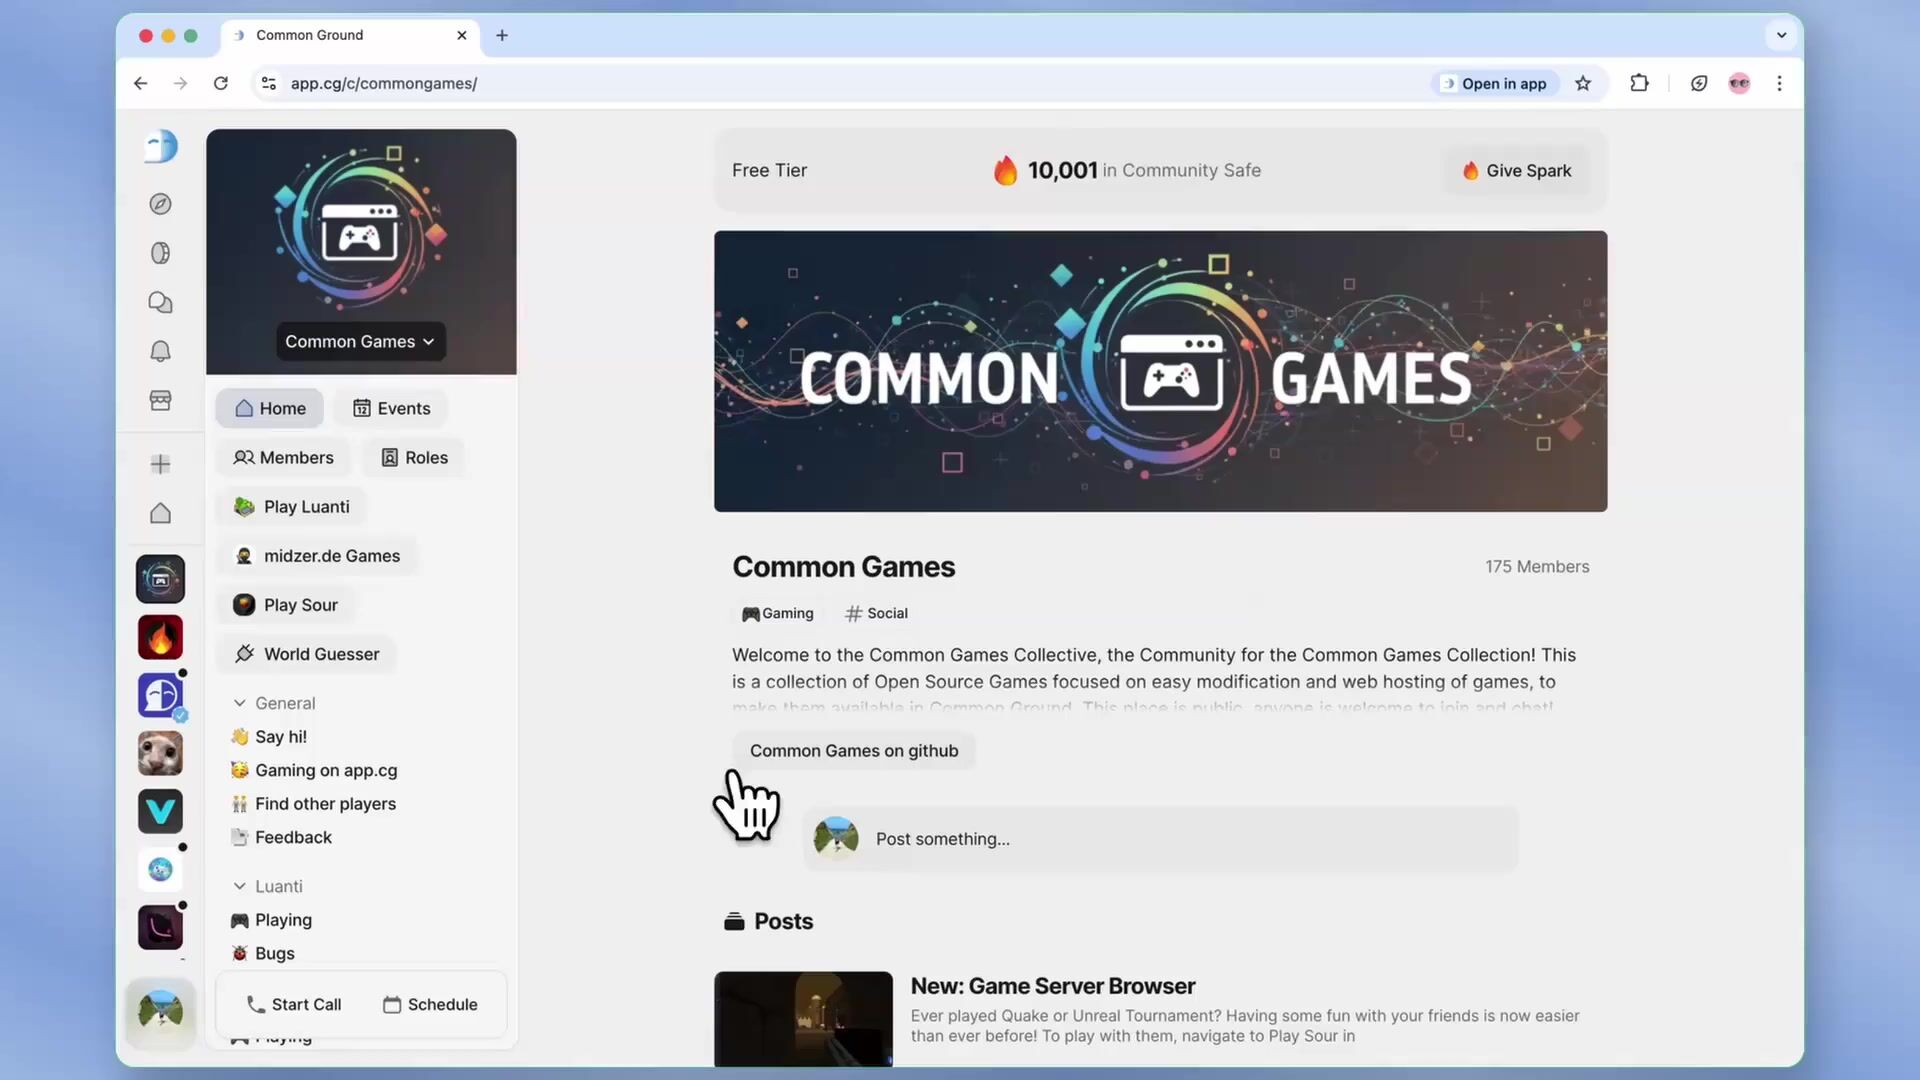Switch to the Members tab
This screenshot has height=1080, width=1920.
pyautogui.click(x=283, y=457)
